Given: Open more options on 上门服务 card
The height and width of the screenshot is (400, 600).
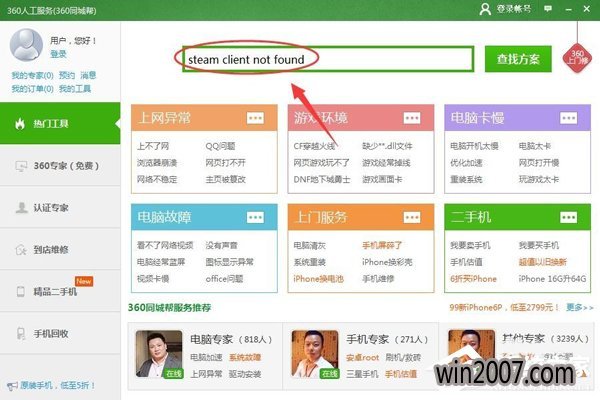Looking at the screenshot, I should (x=412, y=217).
